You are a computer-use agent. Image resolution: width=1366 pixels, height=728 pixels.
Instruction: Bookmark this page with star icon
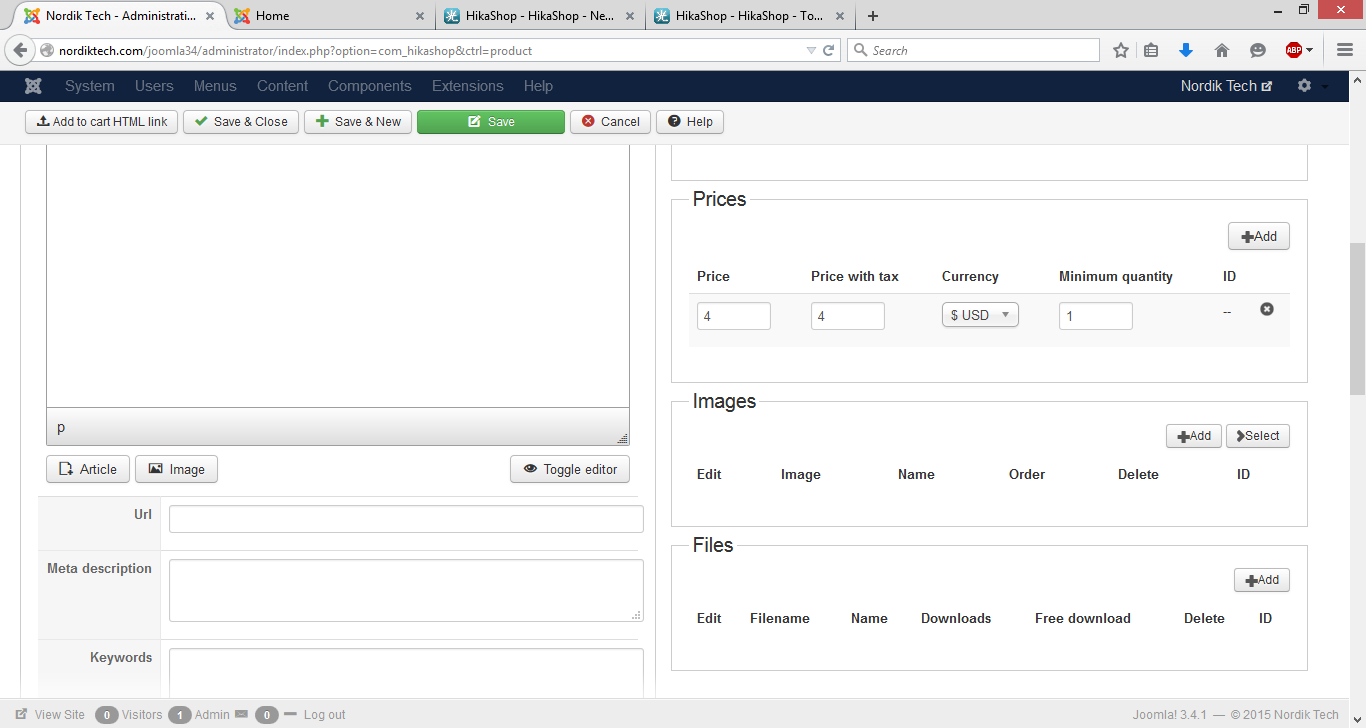(1121, 50)
